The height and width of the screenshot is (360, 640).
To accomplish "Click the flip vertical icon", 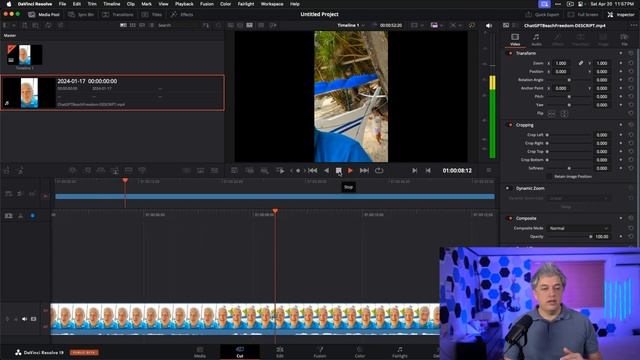I will tap(564, 113).
